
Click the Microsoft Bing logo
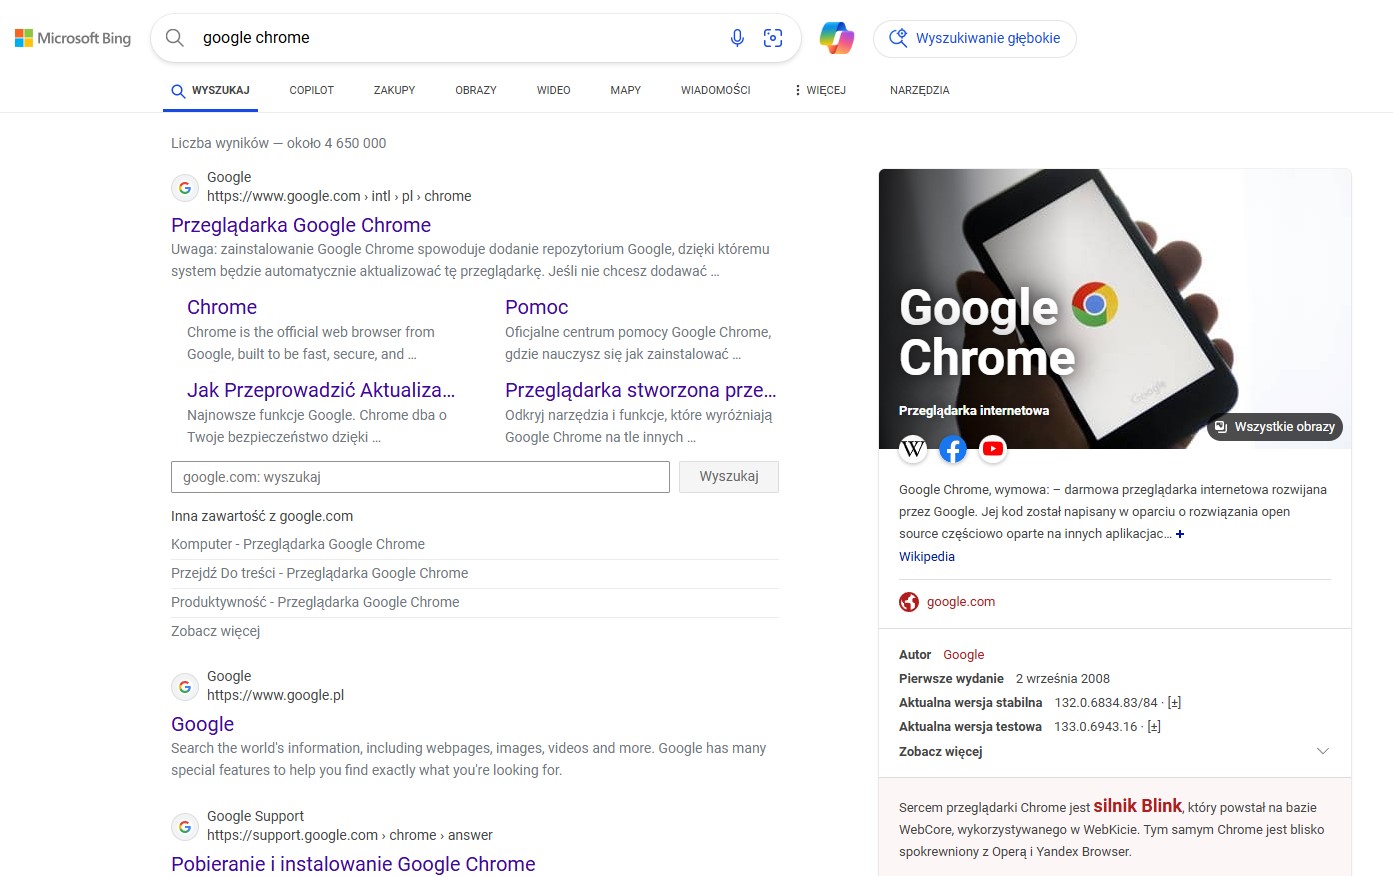[73, 38]
